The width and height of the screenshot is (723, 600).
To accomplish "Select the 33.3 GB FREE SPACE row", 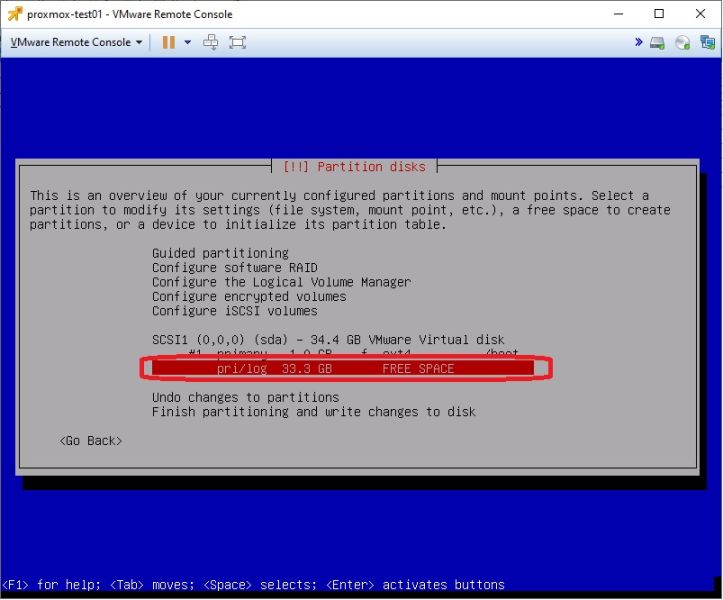I will 343,368.
